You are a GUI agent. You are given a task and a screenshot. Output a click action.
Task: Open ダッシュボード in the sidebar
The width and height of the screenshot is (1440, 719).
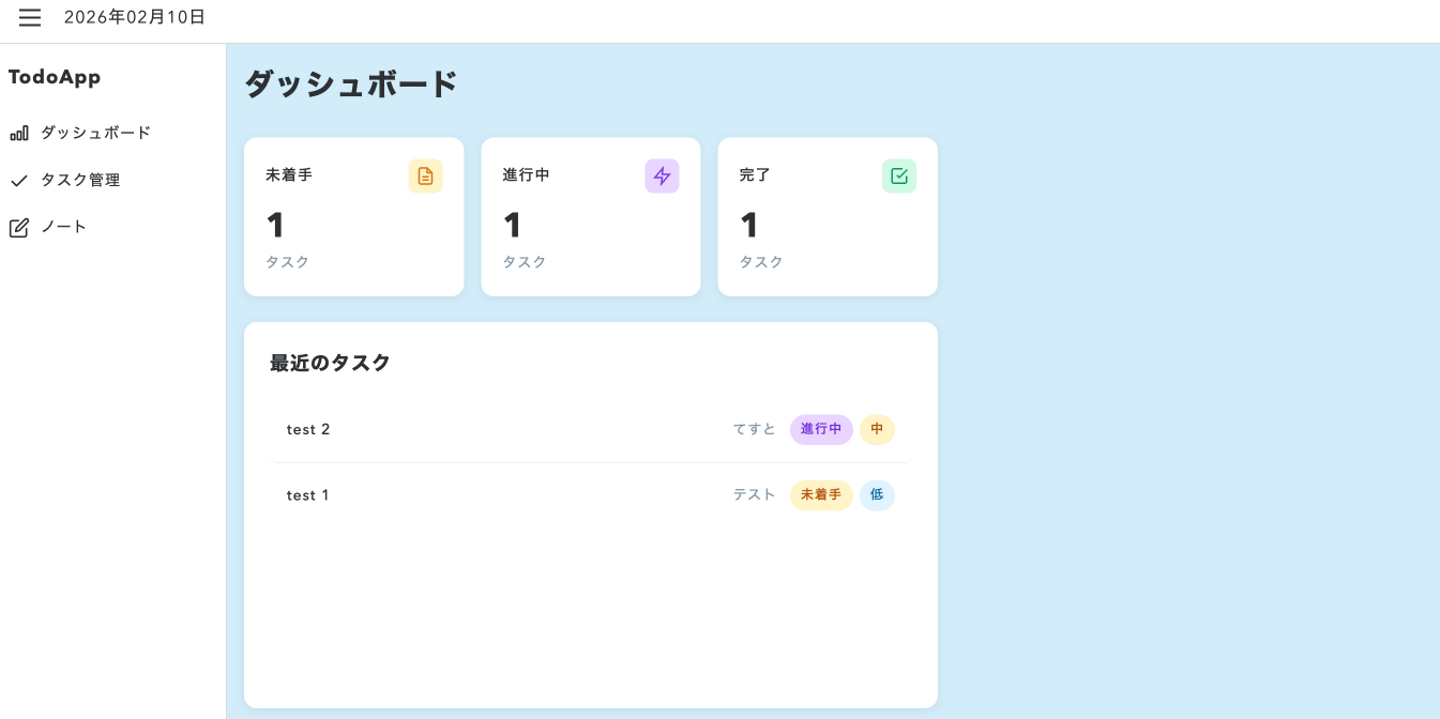click(95, 133)
